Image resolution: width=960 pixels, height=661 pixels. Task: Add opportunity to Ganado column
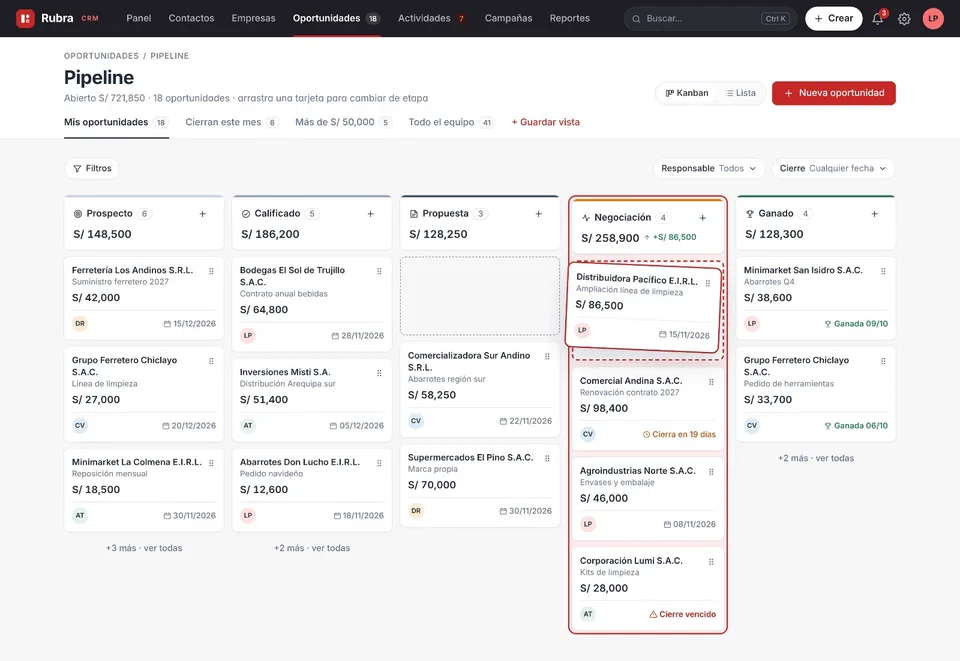coord(875,214)
